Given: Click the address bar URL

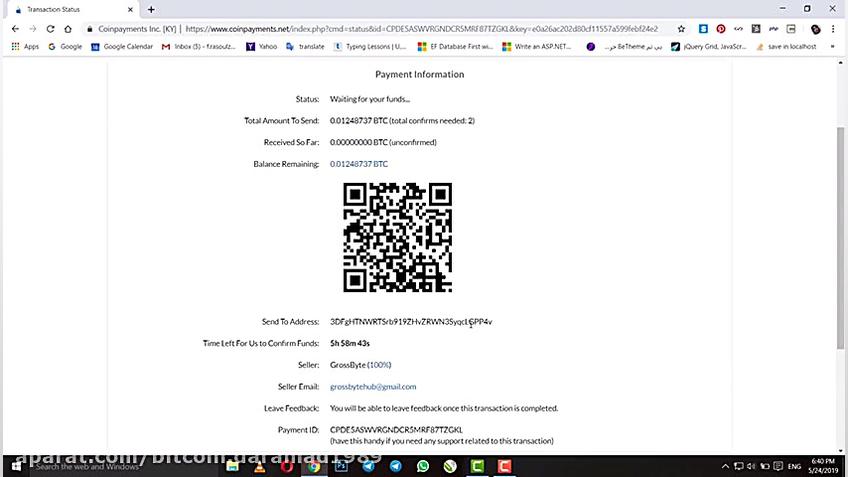Looking at the screenshot, I should click(x=421, y=29).
